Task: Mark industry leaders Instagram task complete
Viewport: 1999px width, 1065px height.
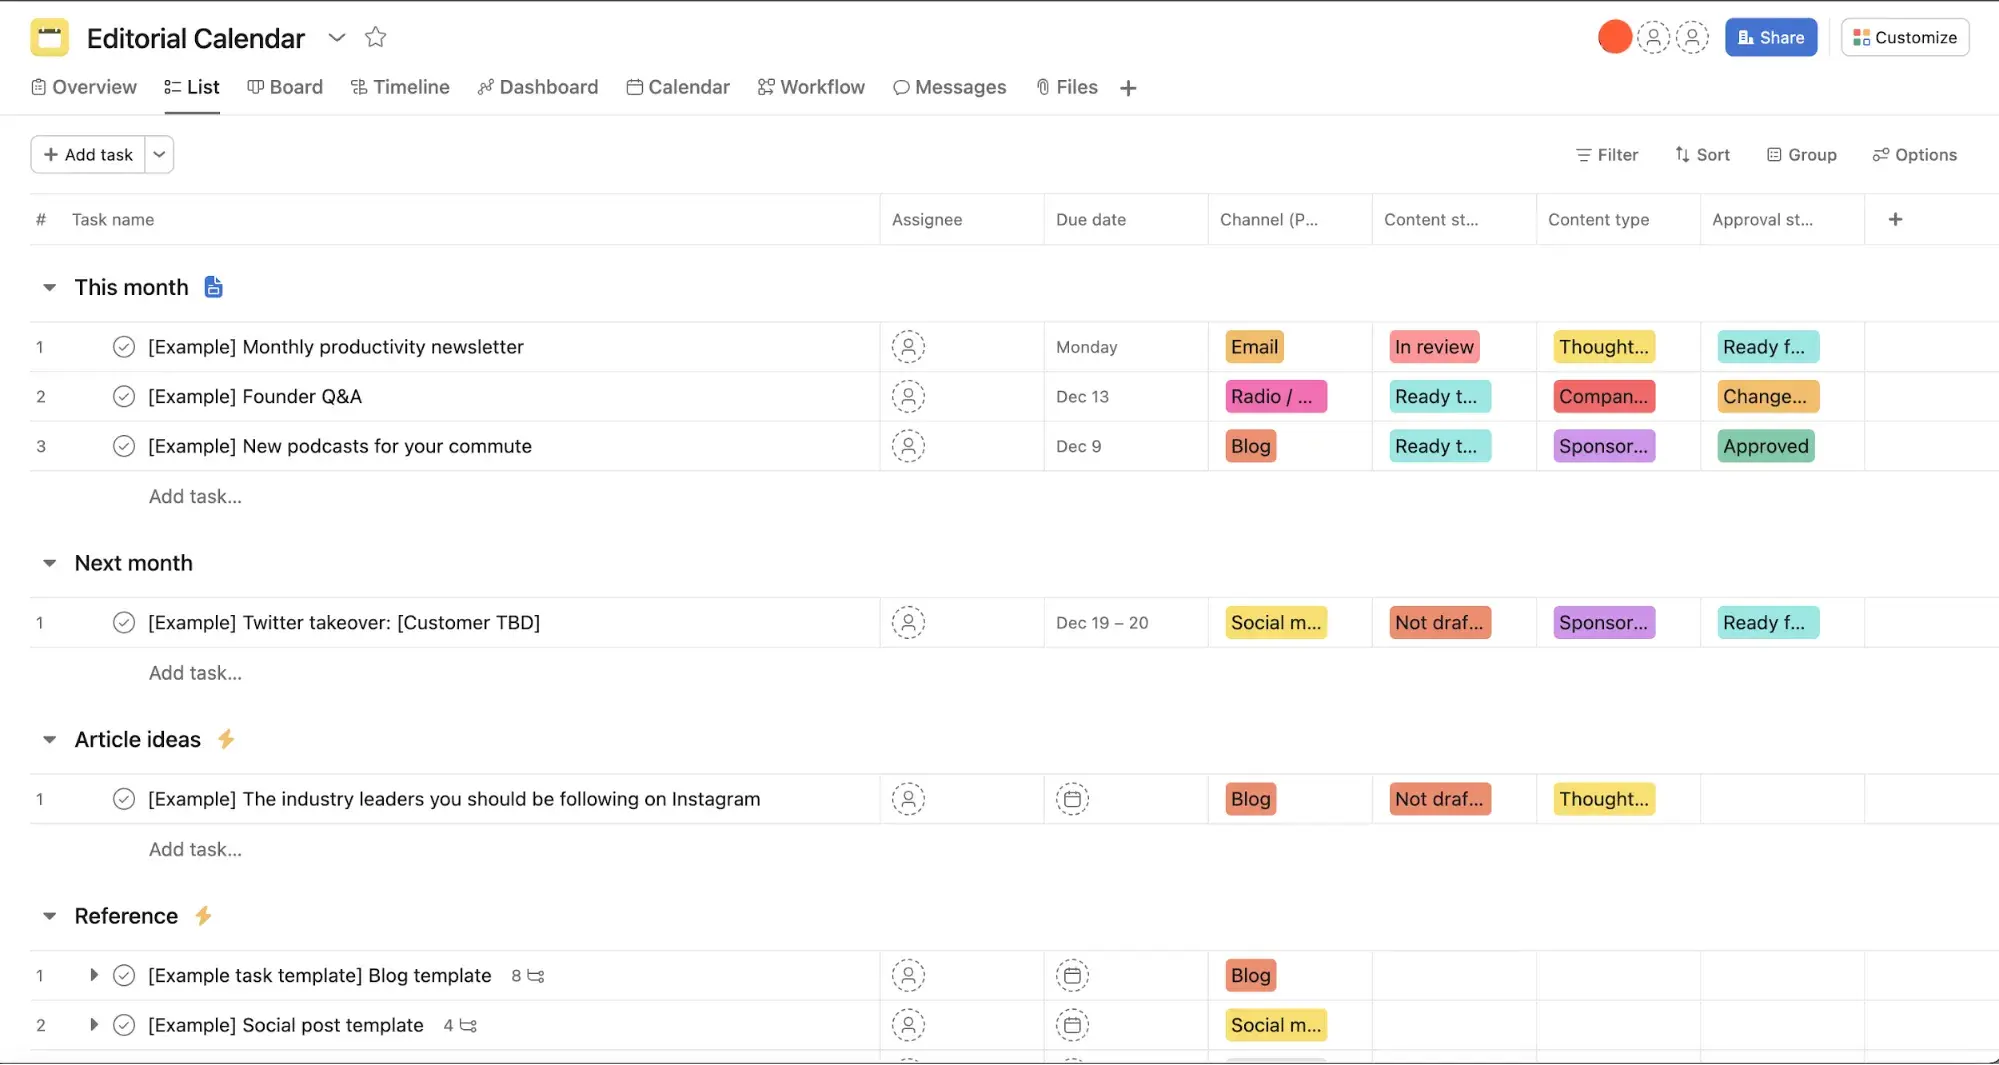Action: click(x=124, y=799)
